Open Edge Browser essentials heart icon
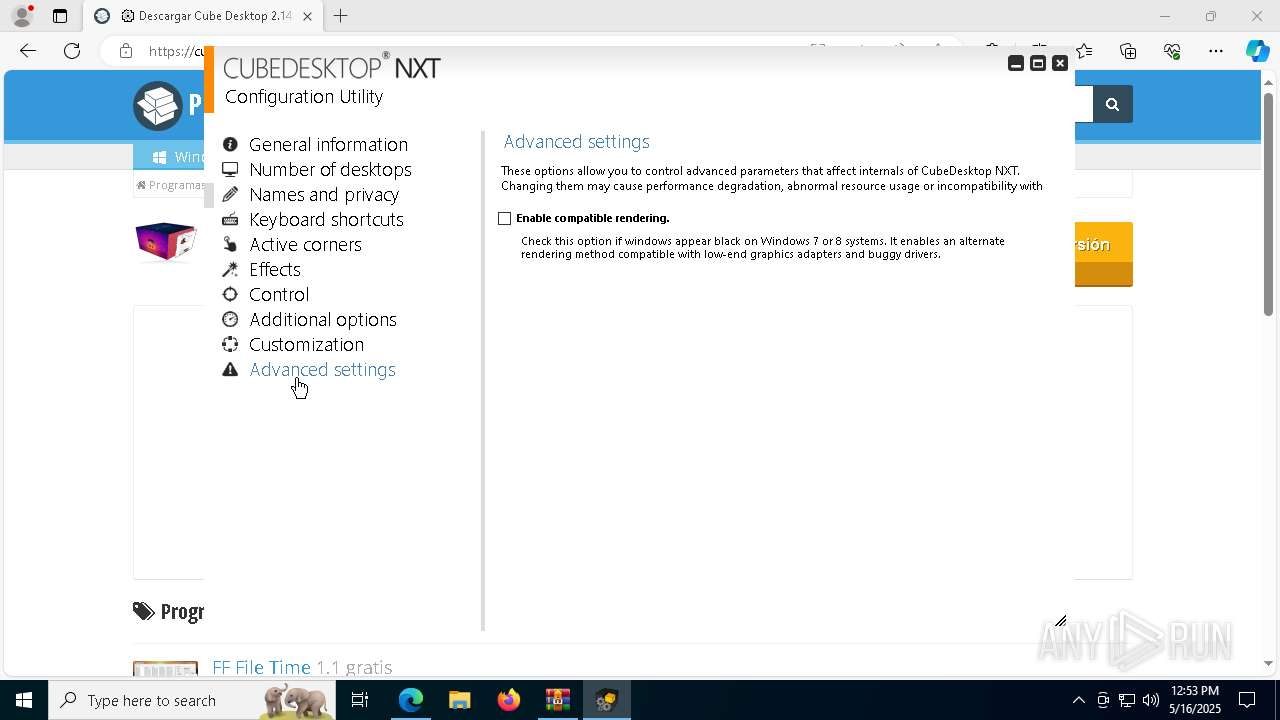Screen dimensions: 1280x720 pyautogui.click(x=1172, y=51)
